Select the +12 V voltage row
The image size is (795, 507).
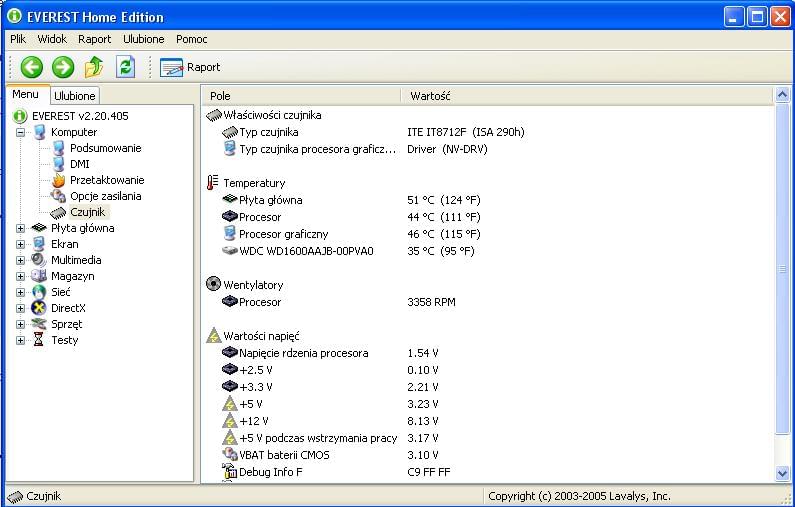tap(331, 421)
